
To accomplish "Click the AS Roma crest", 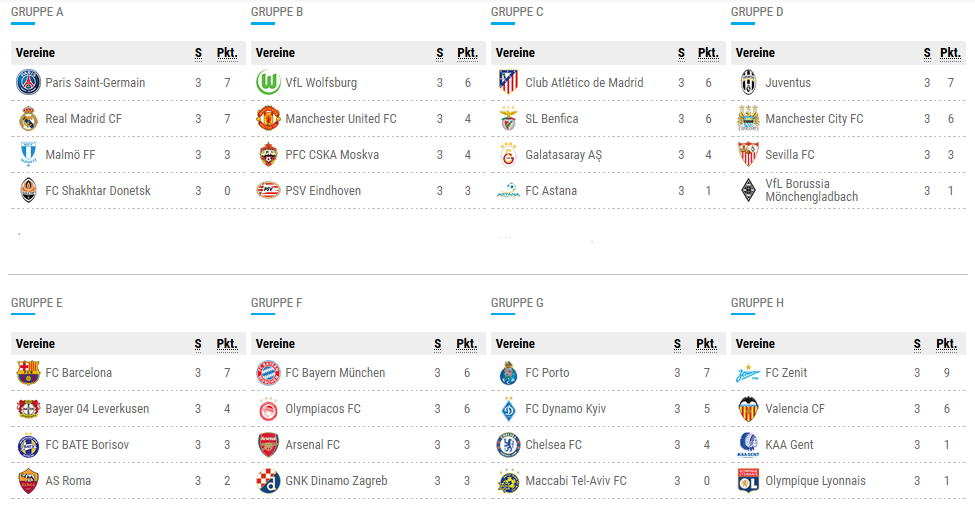I will coord(28,481).
